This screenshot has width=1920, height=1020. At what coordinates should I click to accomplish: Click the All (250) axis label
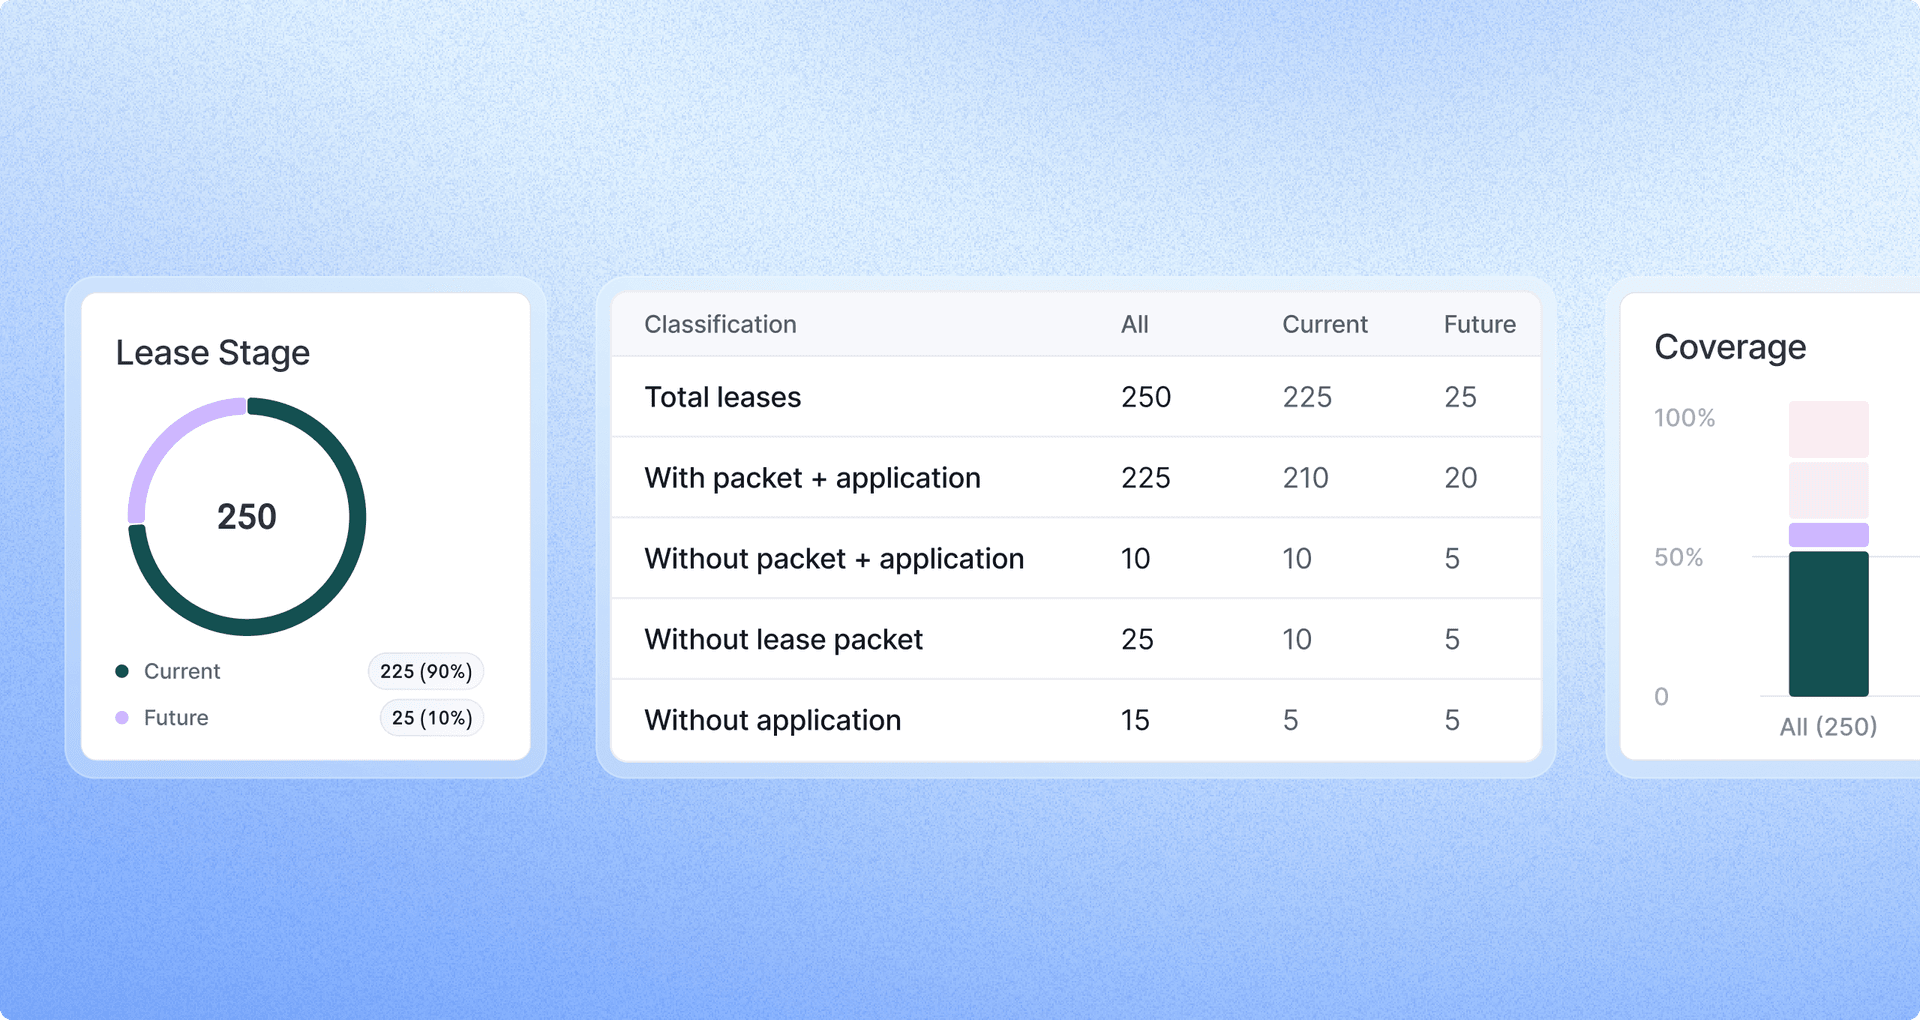[x=1828, y=727]
